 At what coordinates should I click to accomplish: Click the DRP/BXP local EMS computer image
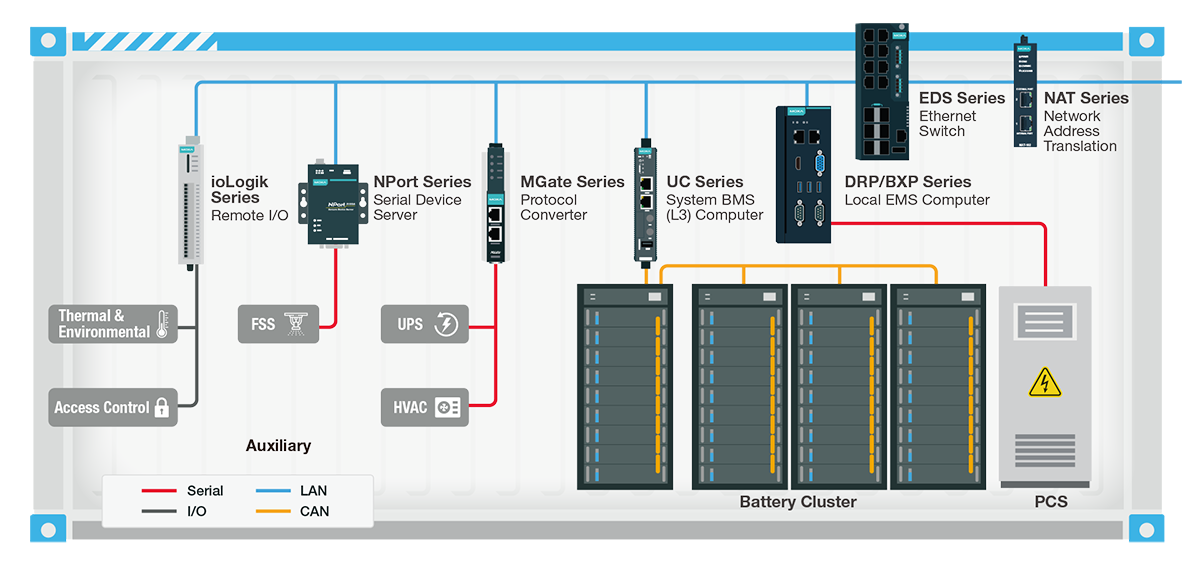(x=806, y=174)
